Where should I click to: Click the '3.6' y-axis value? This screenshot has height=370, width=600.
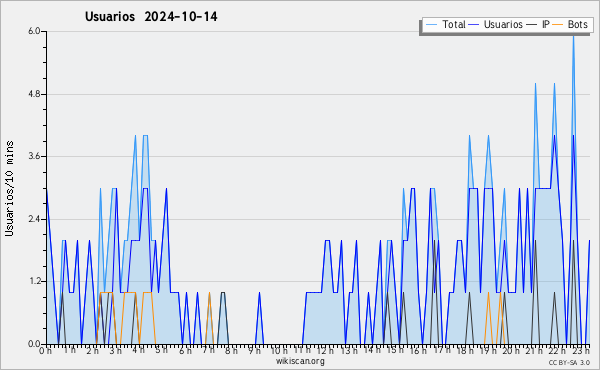pos(34,156)
